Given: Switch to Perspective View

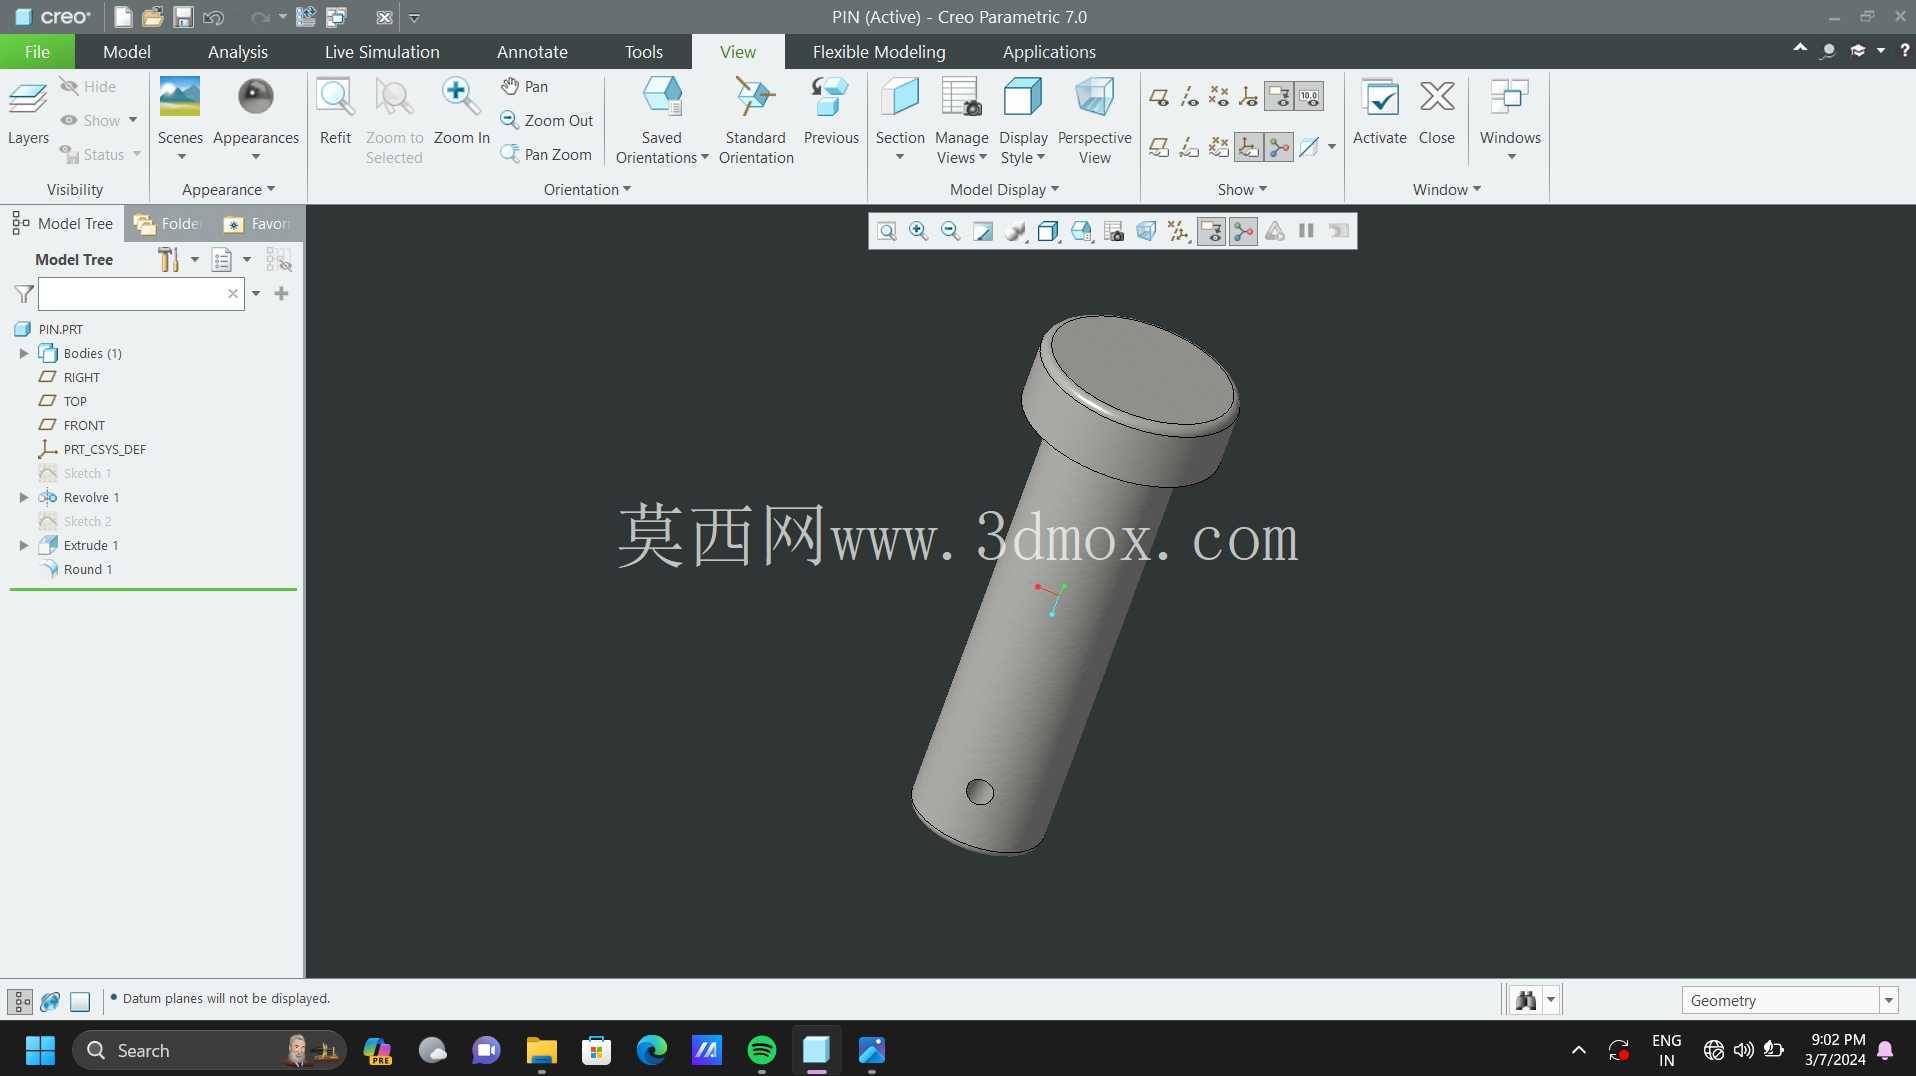Looking at the screenshot, I should point(1095,120).
